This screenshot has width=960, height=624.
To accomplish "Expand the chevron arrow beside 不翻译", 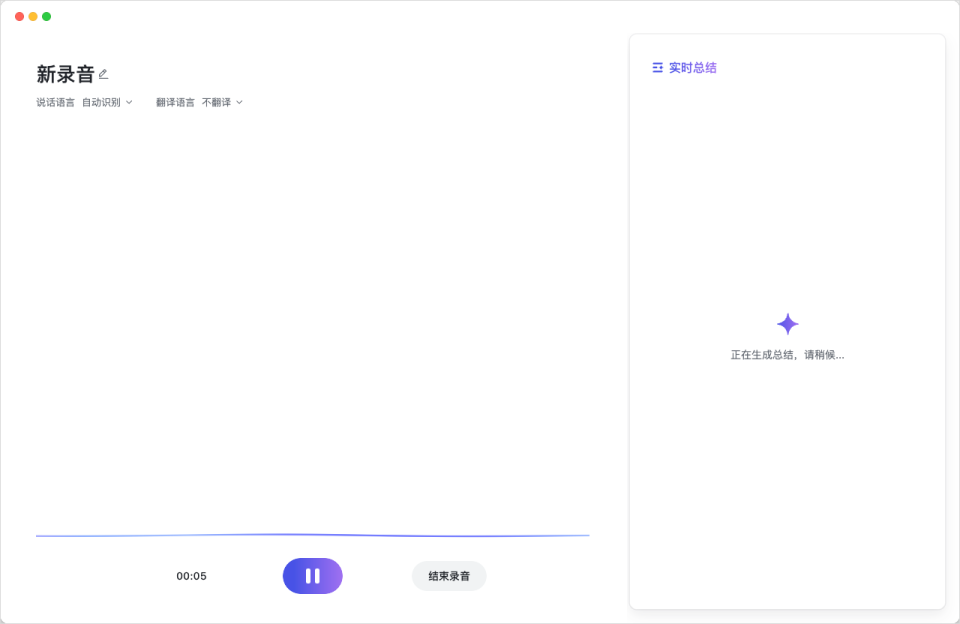I will [239, 102].
